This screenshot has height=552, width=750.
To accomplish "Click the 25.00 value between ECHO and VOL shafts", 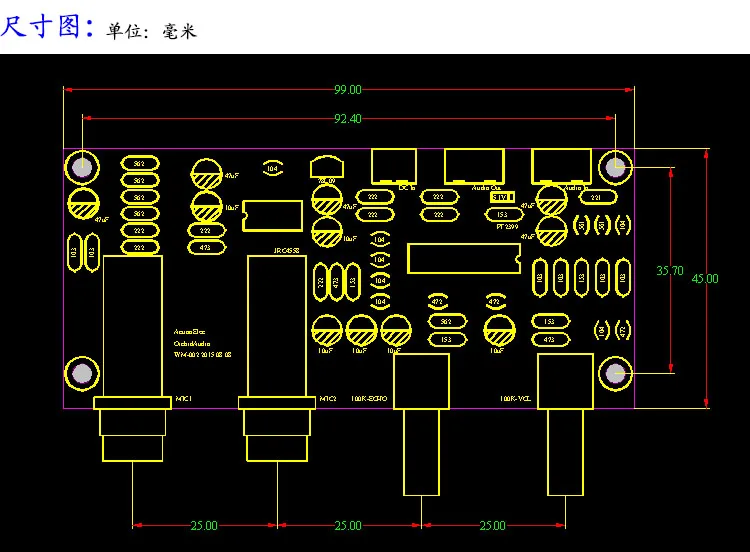I will pos(493,526).
